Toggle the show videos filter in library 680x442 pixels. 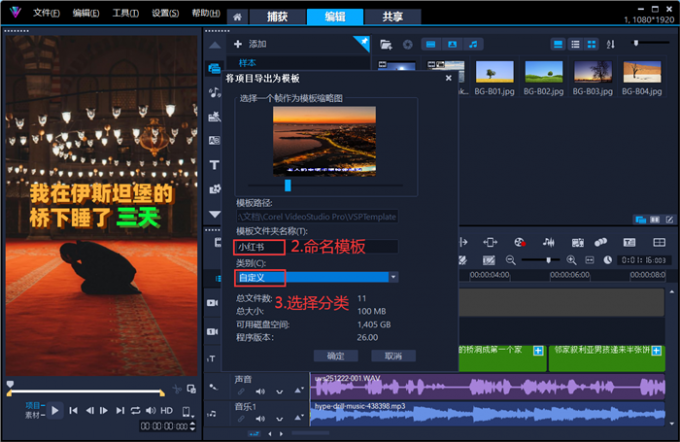point(430,44)
